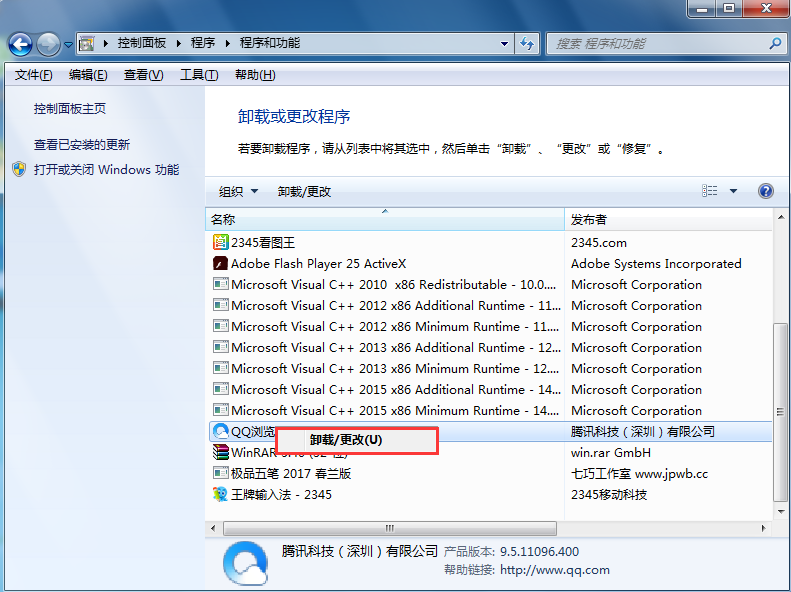Click the WinRAR books icon
Image resolution: width=791 pixels, height=592 pixels.
point(220,452)
